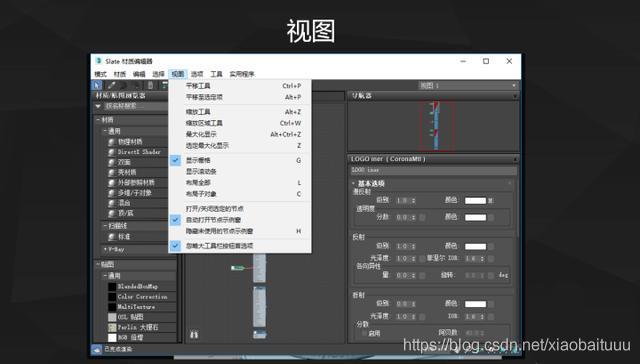Click the sphere icon beside 外部参照材质
The height and width of the screenshot is (364, 640).
tap(112, 183)
